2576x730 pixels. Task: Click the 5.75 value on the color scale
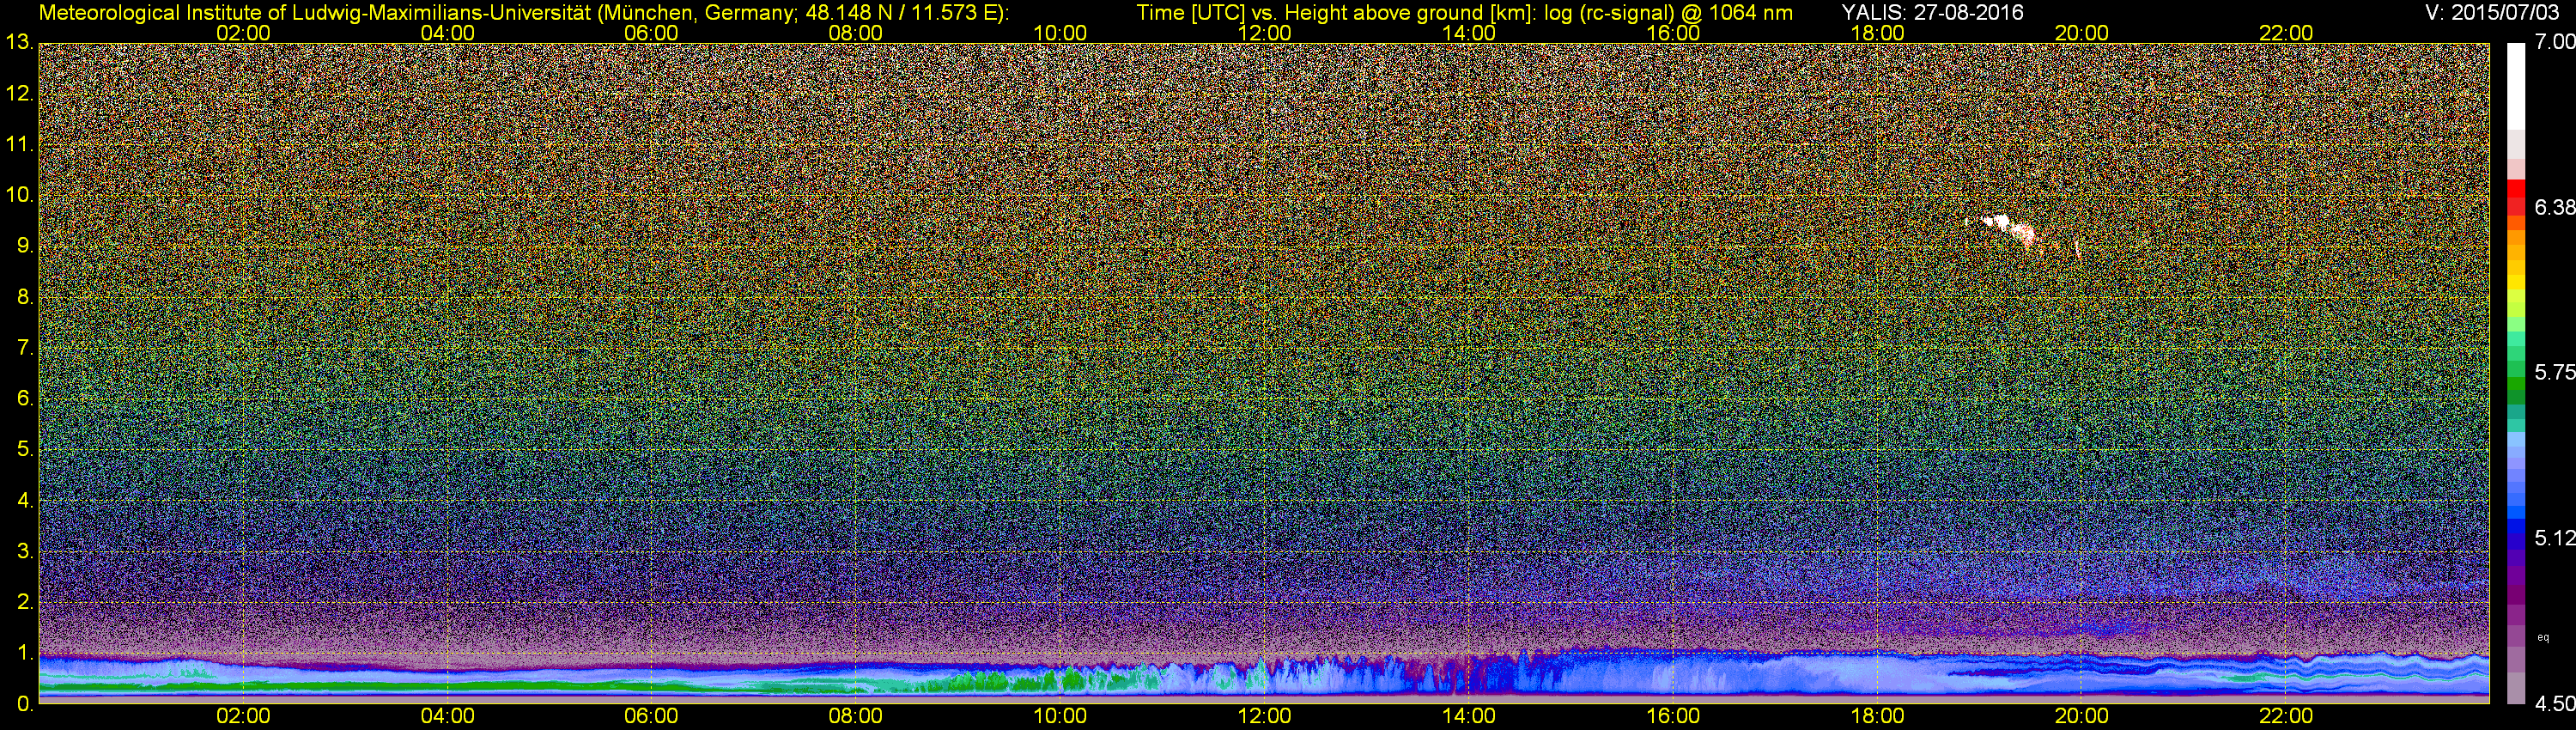(2554, 372)
